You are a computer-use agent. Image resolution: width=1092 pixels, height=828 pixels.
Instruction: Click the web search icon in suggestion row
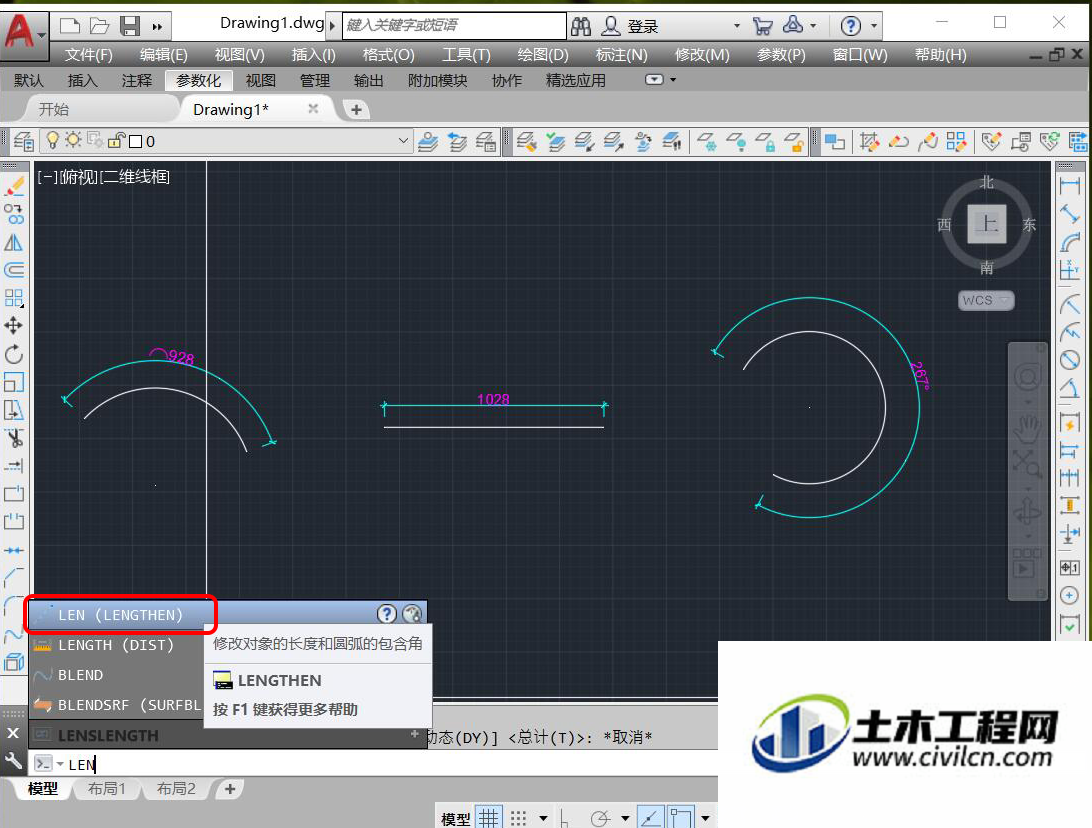pyautogui.click(x=412, y=614)
